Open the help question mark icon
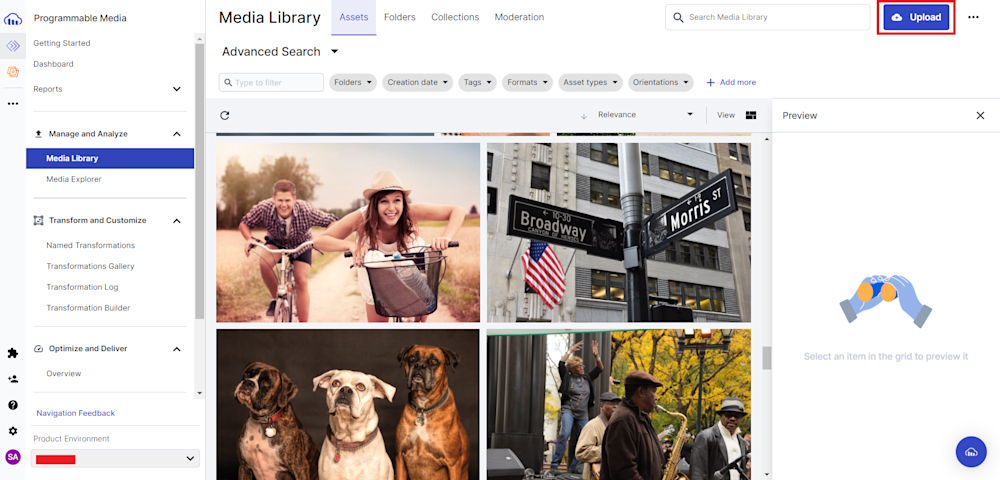The image size is (1000, 480). (13, 405)
